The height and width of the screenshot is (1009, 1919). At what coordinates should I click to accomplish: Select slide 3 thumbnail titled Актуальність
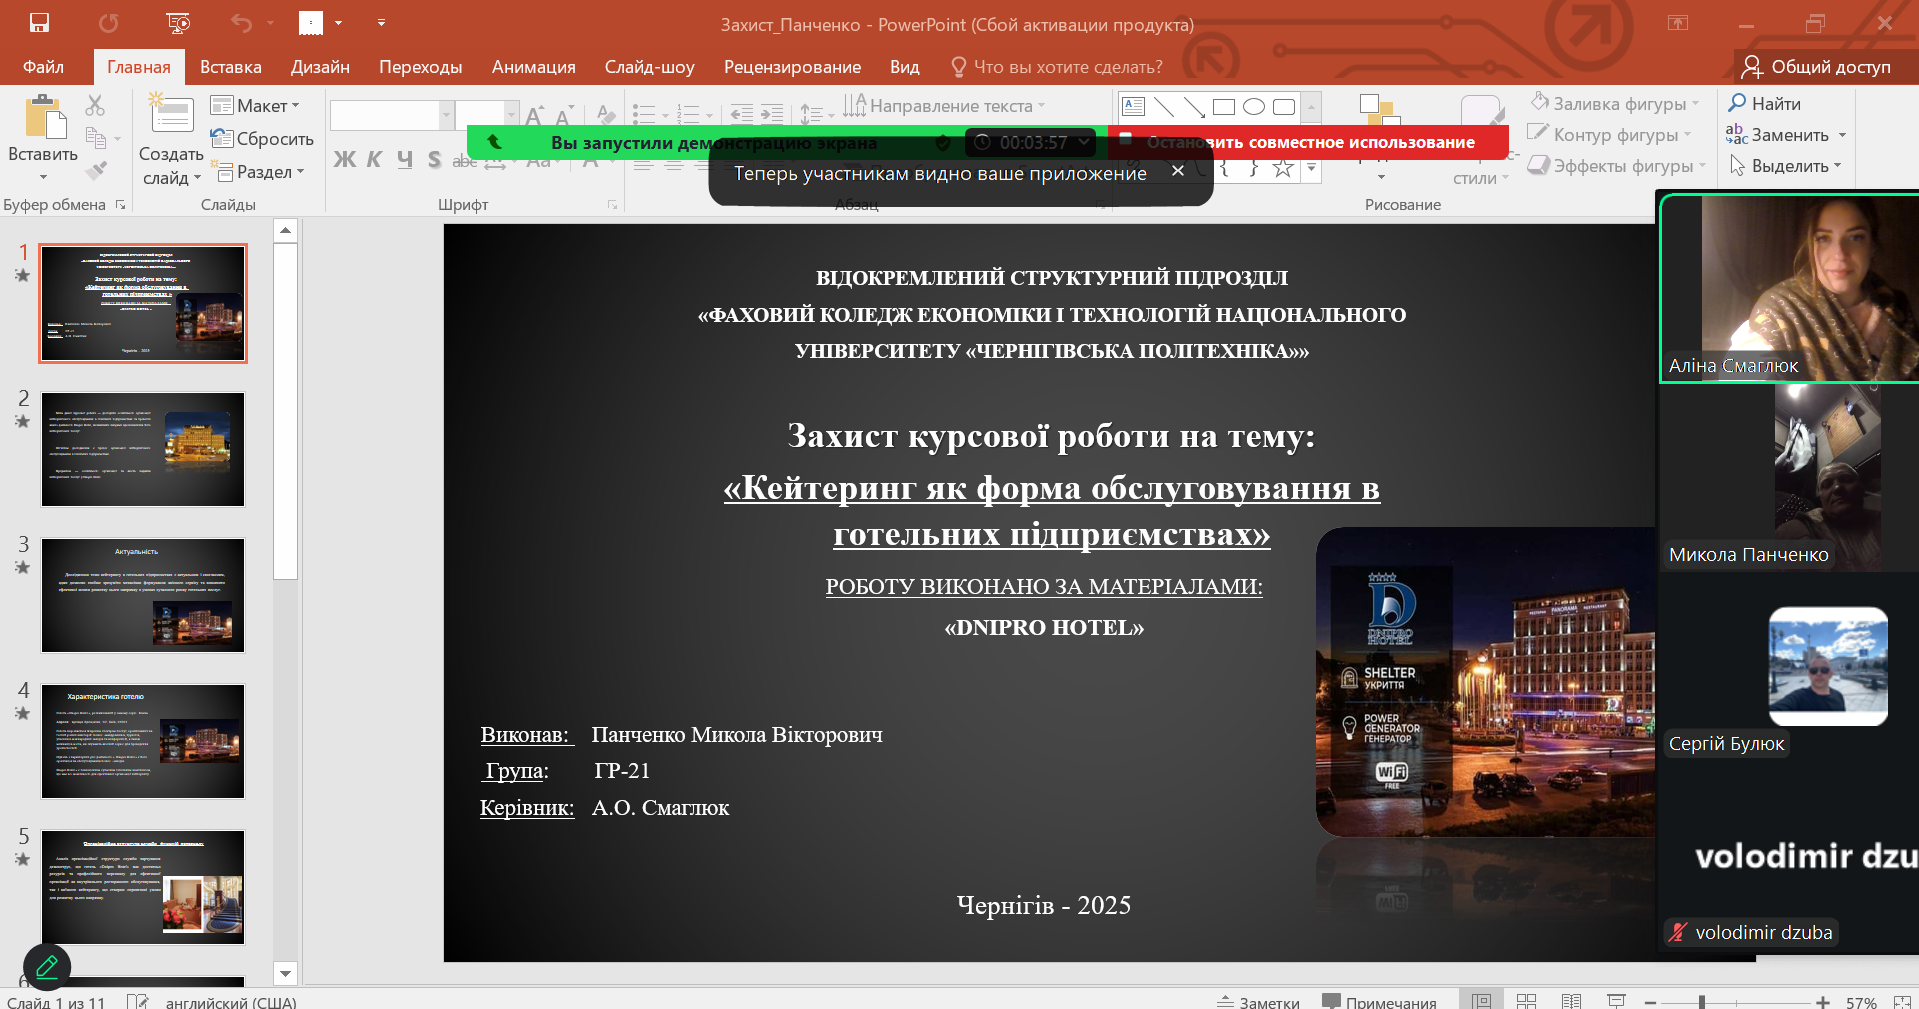tap(143, 596)
